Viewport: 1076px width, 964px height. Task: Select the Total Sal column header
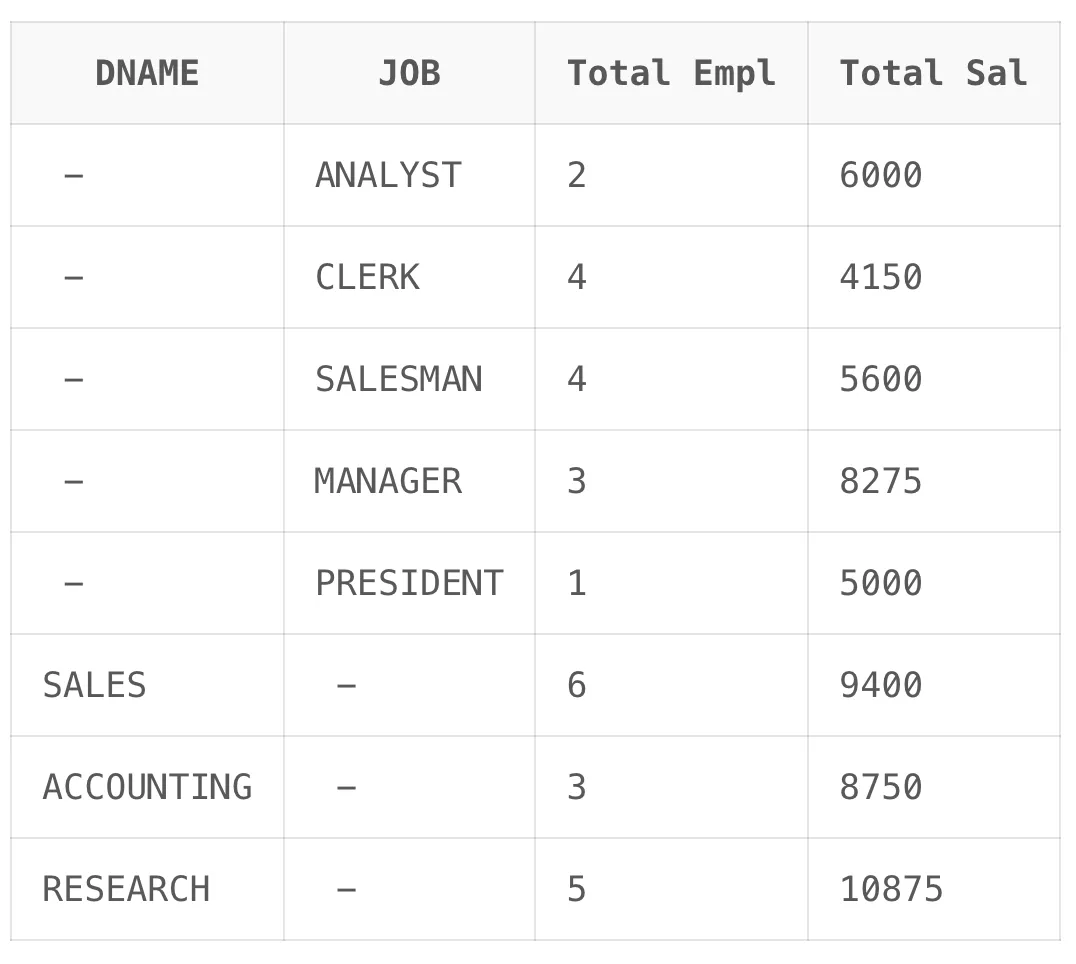click(933, 74)
